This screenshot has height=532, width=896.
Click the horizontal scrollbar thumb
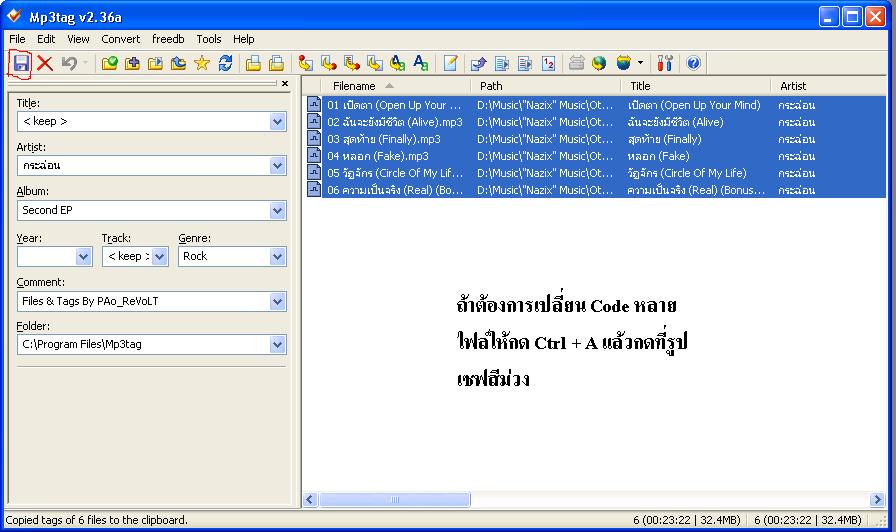coord(394,499)
